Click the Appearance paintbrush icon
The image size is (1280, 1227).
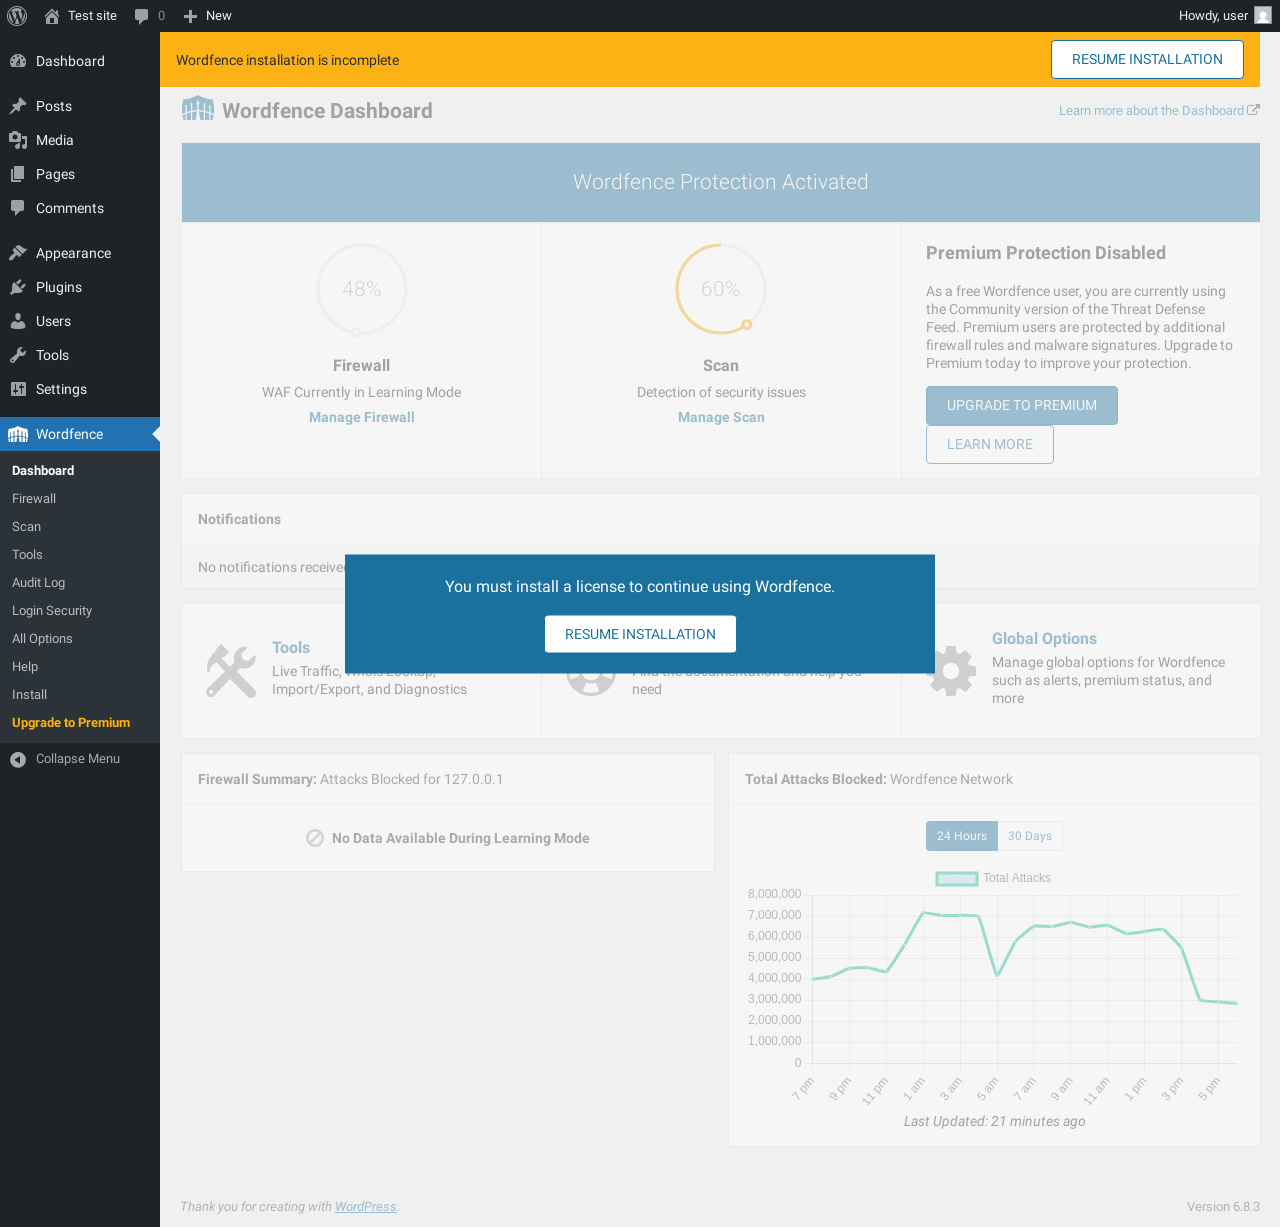click(x=18, y=253)
